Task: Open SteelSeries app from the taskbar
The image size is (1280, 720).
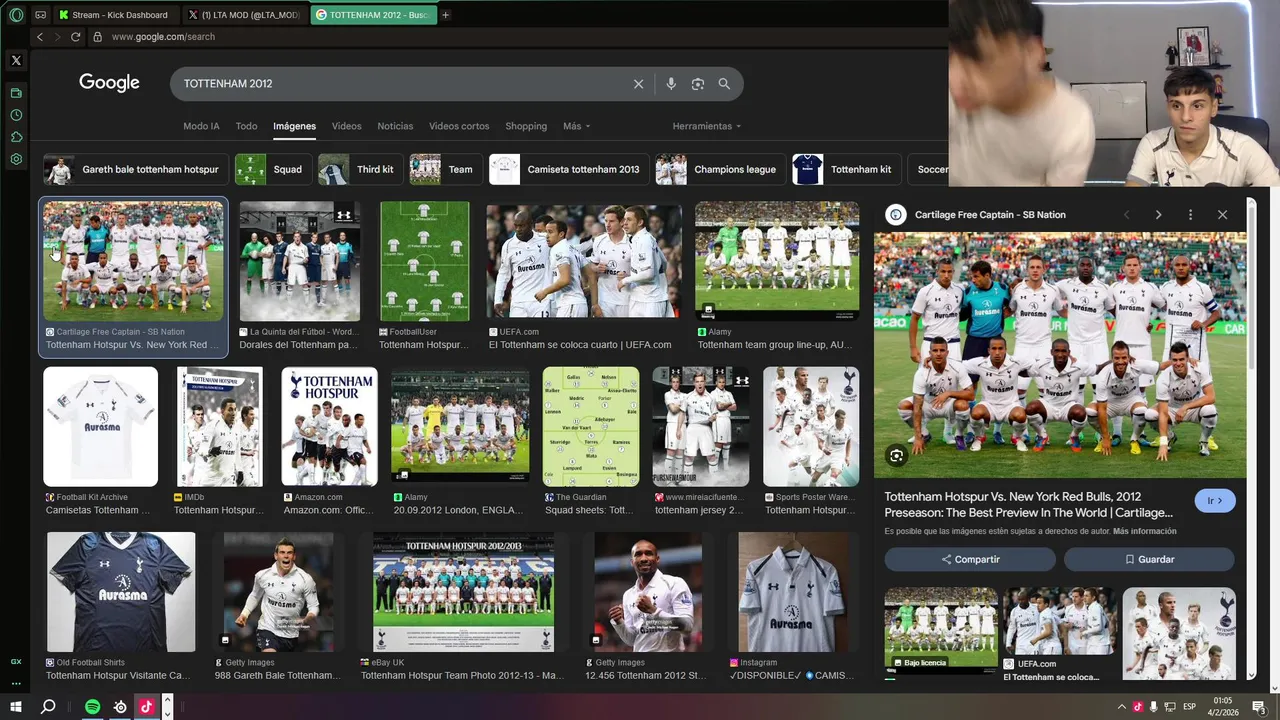Action: (120, 707)
